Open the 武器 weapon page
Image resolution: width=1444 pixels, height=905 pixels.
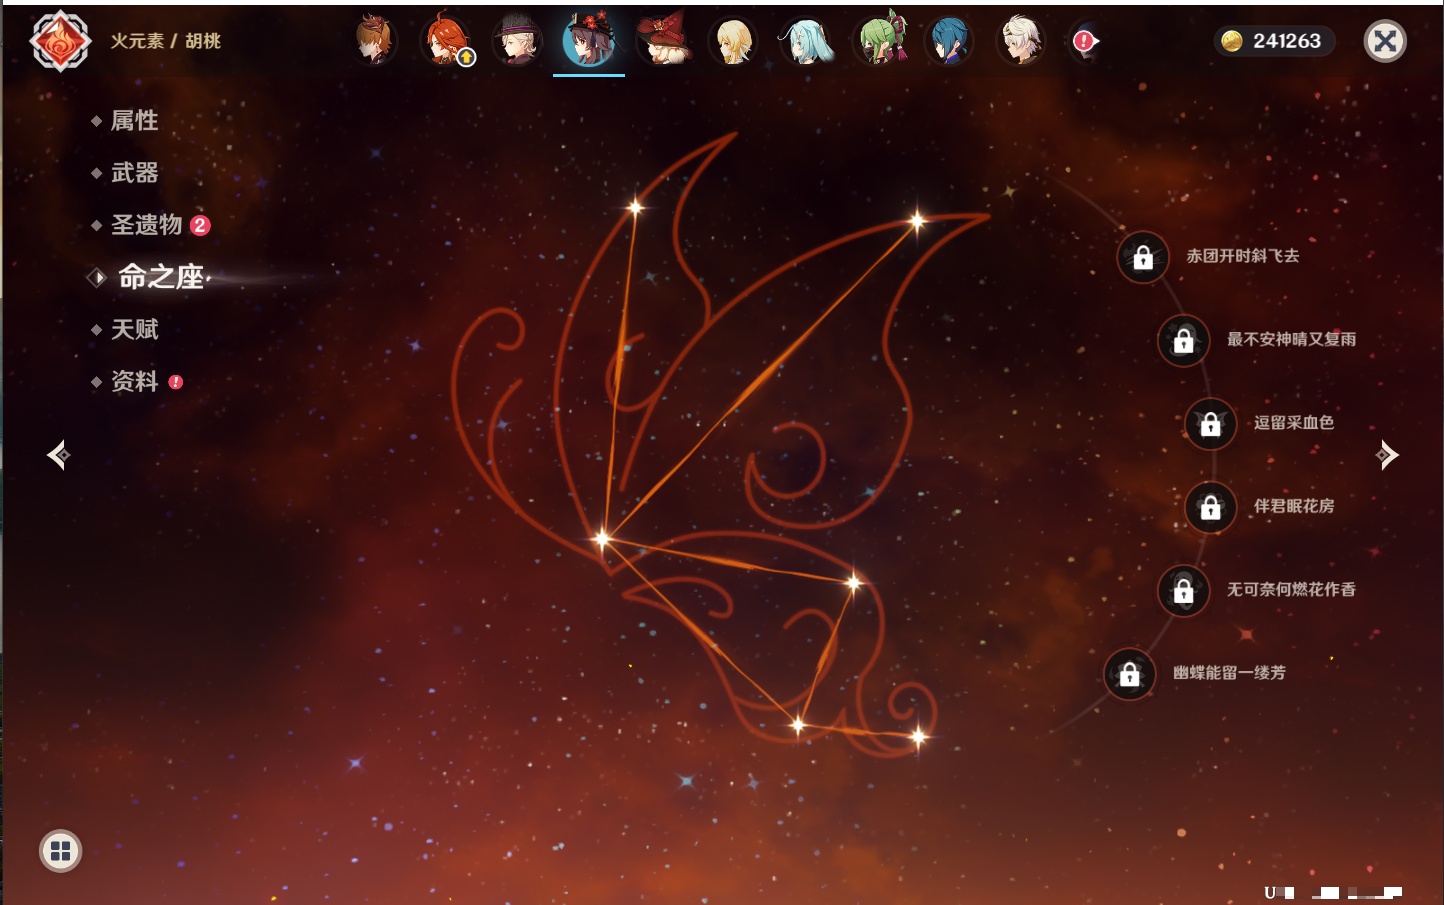click(134, 173)
